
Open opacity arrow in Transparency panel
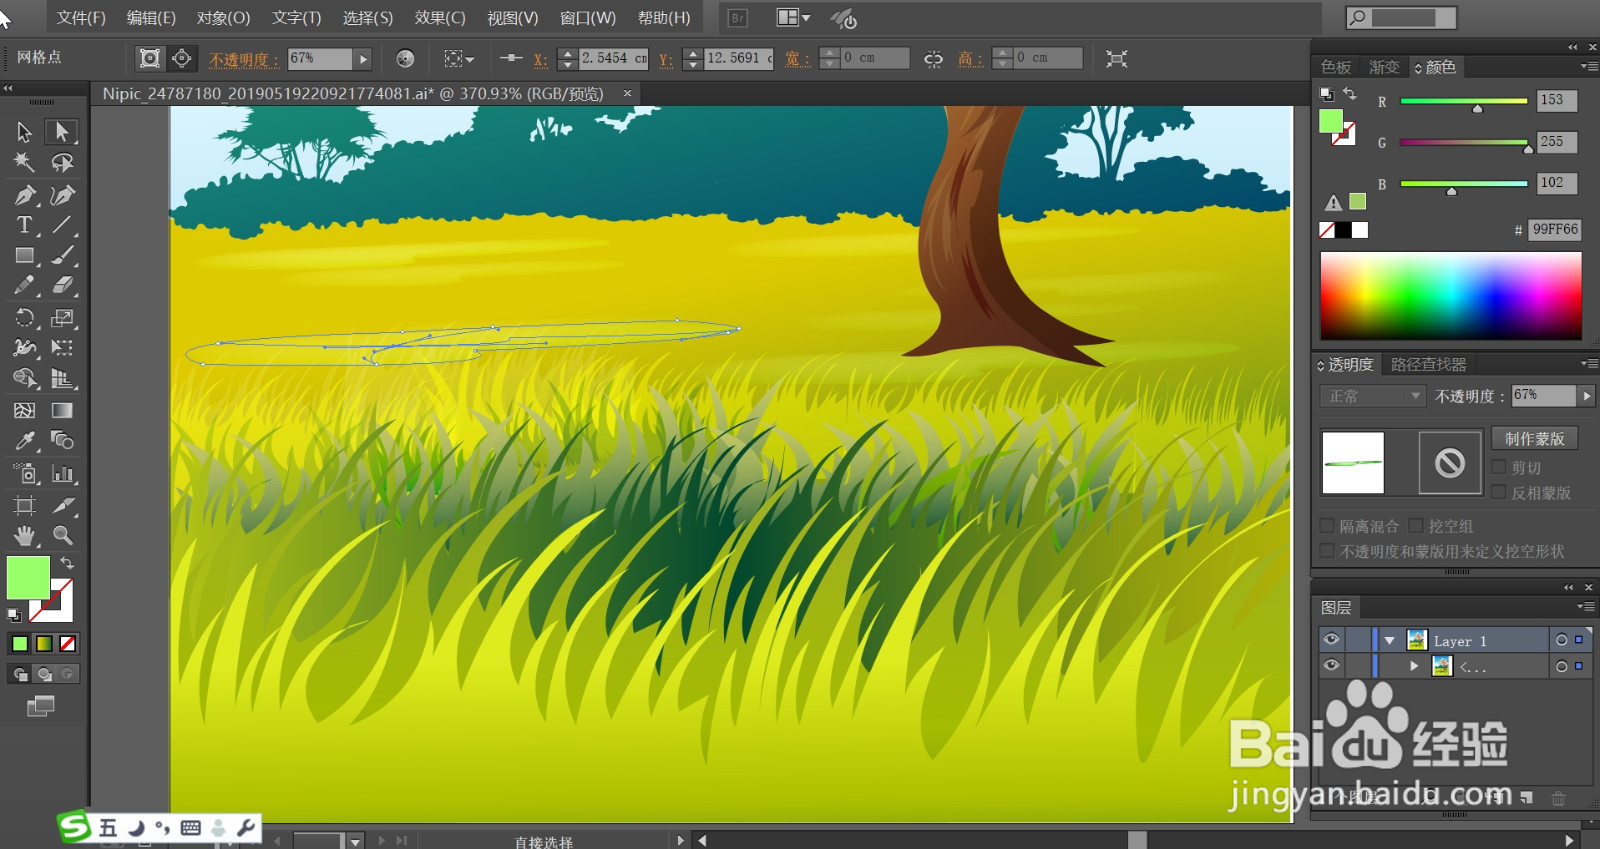[1586, 396]
